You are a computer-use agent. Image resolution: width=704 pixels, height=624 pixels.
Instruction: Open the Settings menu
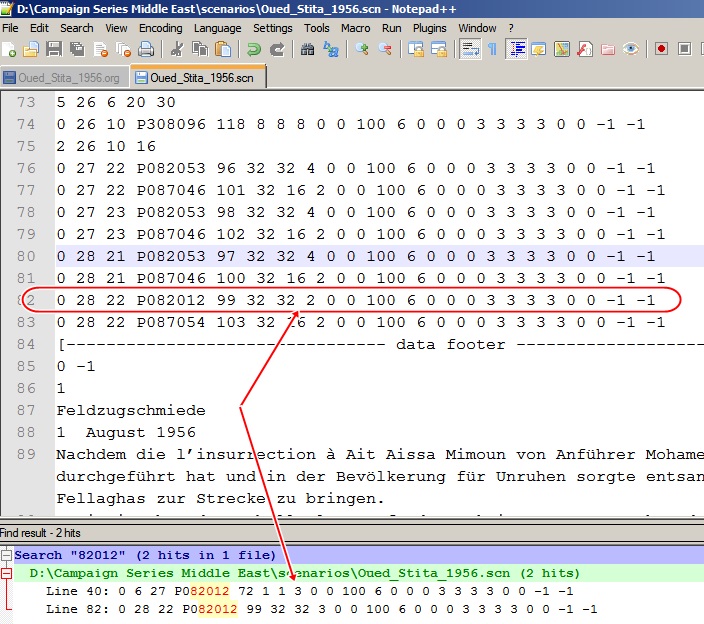tap(273, 28)
